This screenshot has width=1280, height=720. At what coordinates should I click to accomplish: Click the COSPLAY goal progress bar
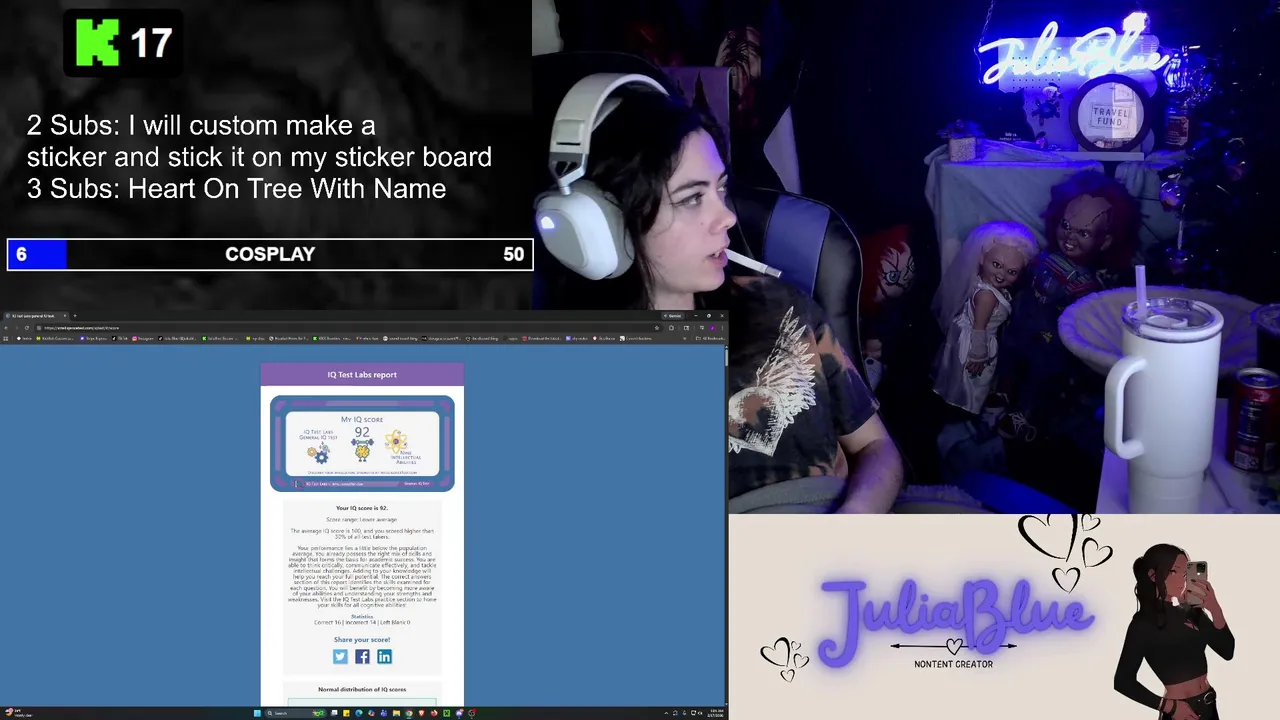[x=270, y=254]
